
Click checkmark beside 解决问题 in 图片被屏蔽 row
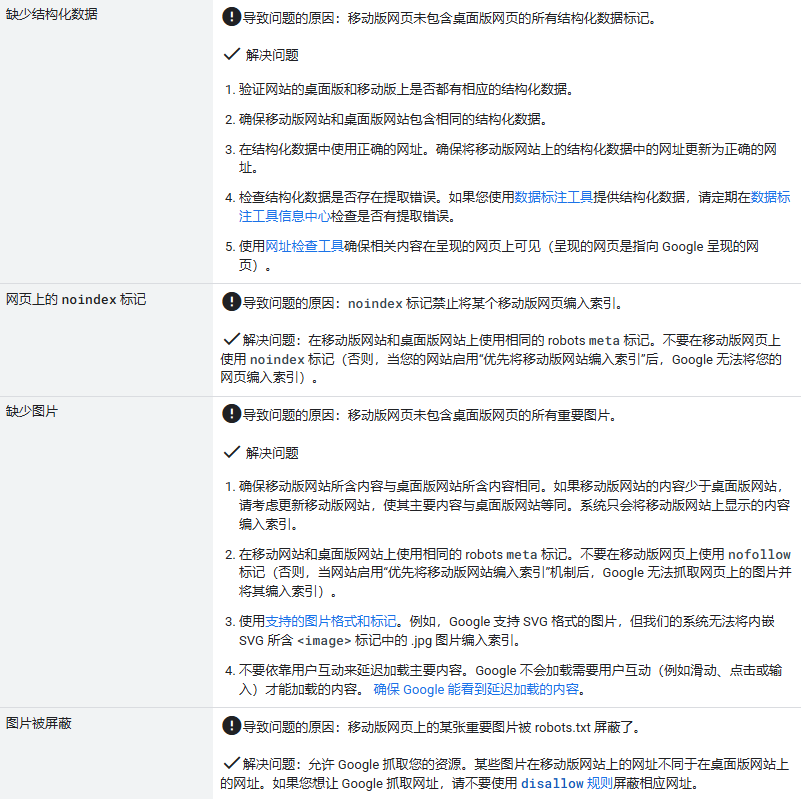[x=231, y=761]
